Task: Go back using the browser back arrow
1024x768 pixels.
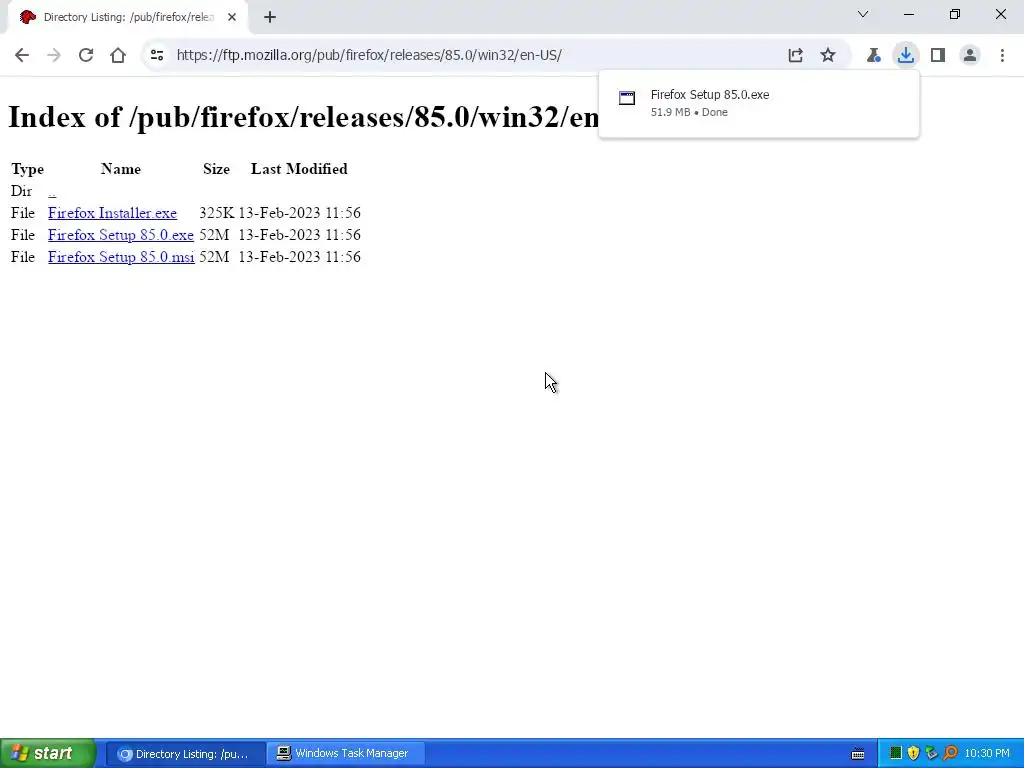Action: point(22,55)
